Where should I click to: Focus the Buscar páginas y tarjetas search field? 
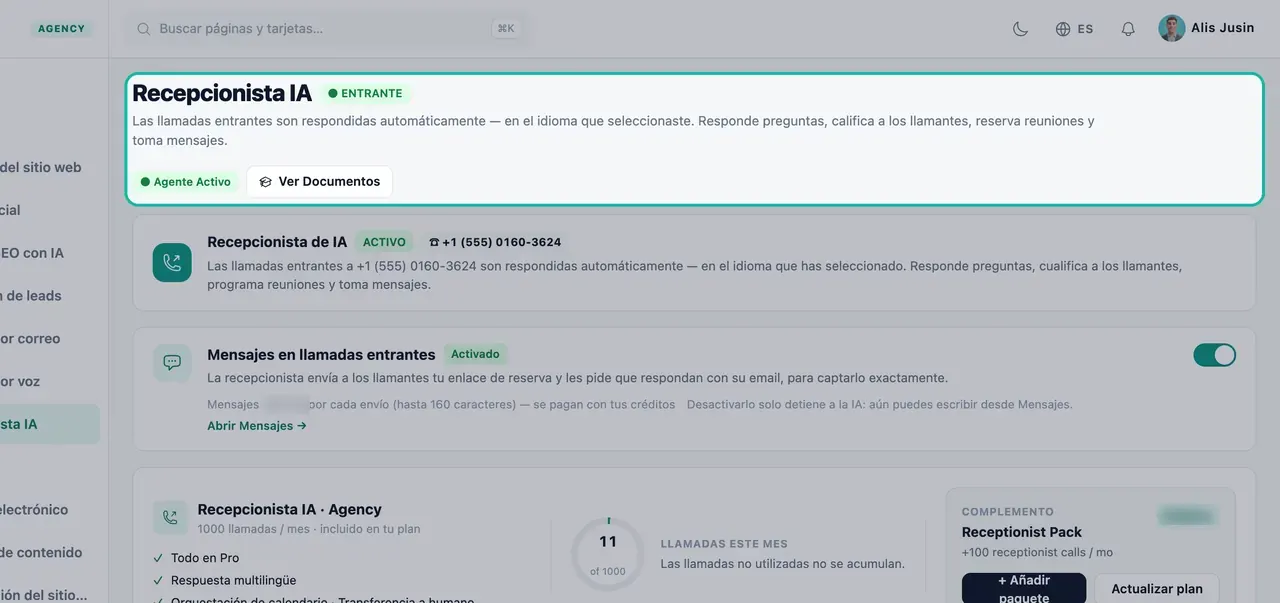click(329, 29)
